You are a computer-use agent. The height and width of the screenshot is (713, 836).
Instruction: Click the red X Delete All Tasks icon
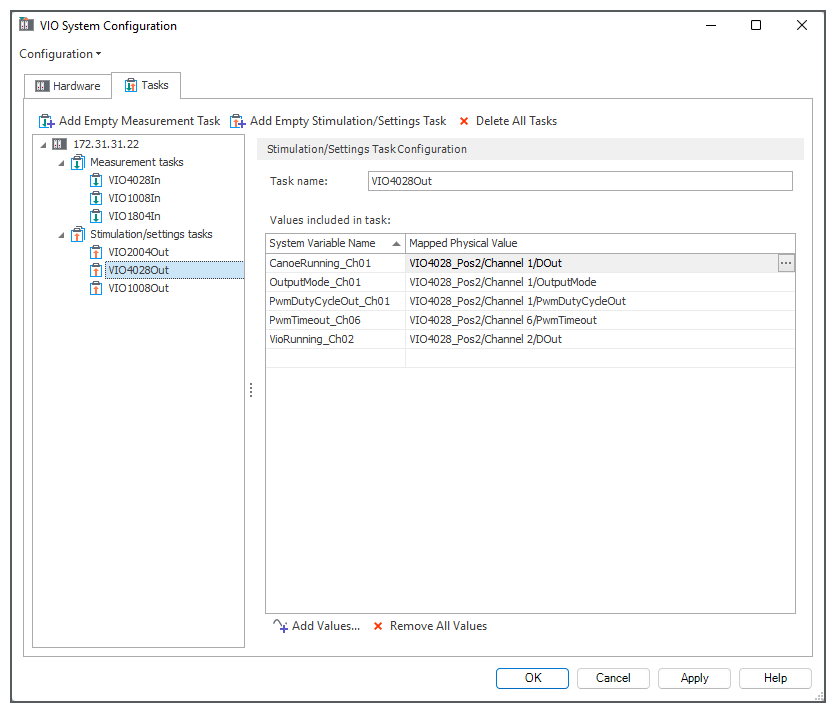coord(464,121)
